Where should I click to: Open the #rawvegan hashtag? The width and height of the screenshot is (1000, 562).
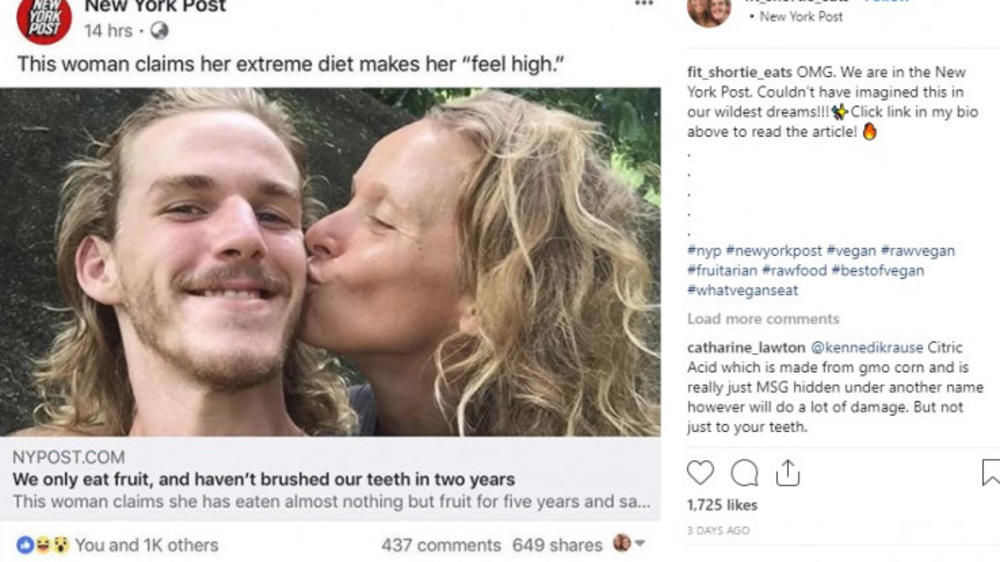(x=921, y=251)
